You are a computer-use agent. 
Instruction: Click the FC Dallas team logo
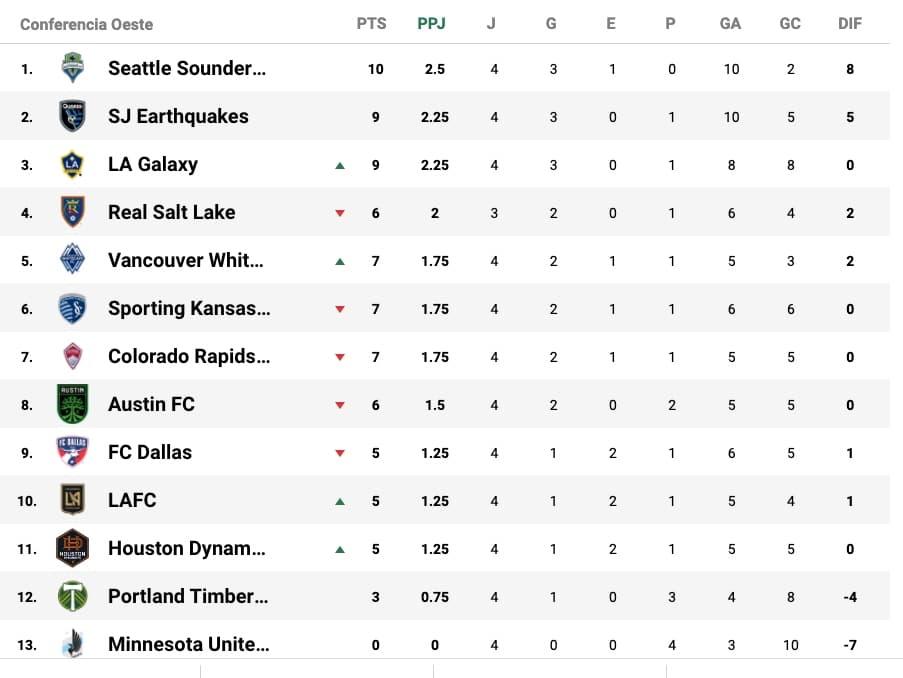tap(72, 452)
